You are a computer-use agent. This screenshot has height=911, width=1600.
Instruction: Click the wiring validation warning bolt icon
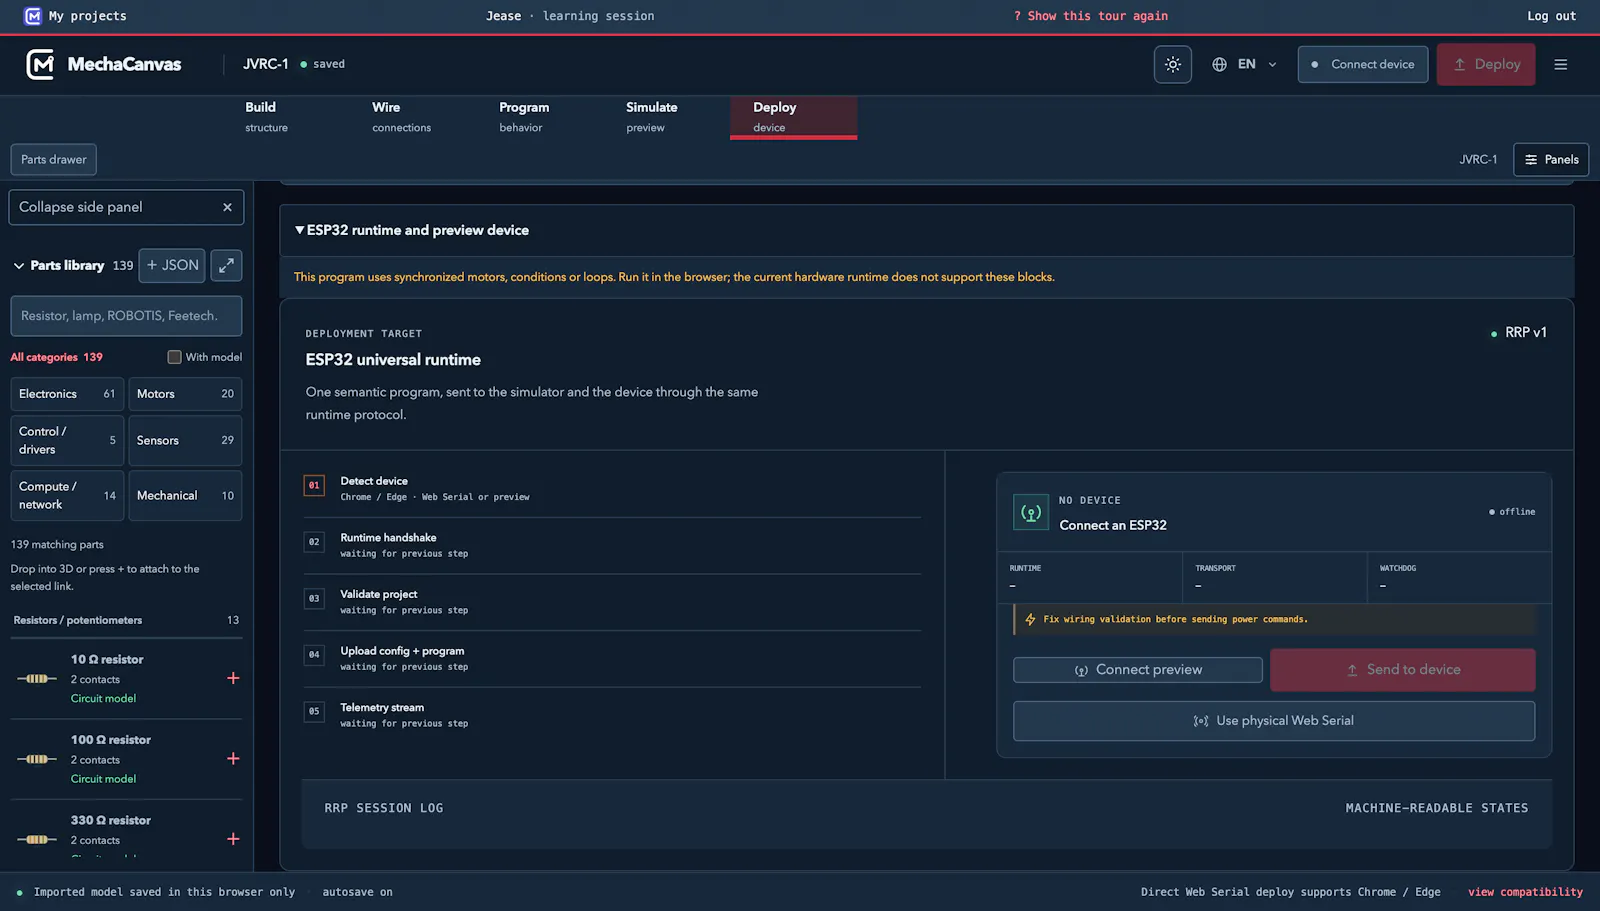click(1030, 620)
